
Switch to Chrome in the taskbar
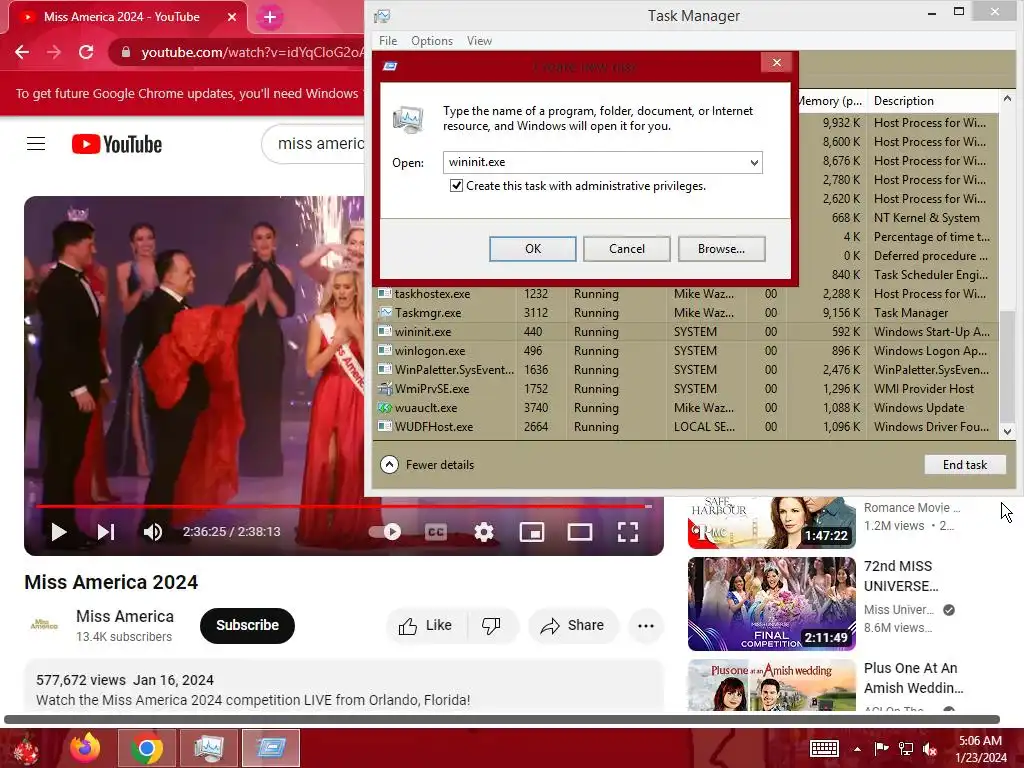tap(147, 748)
